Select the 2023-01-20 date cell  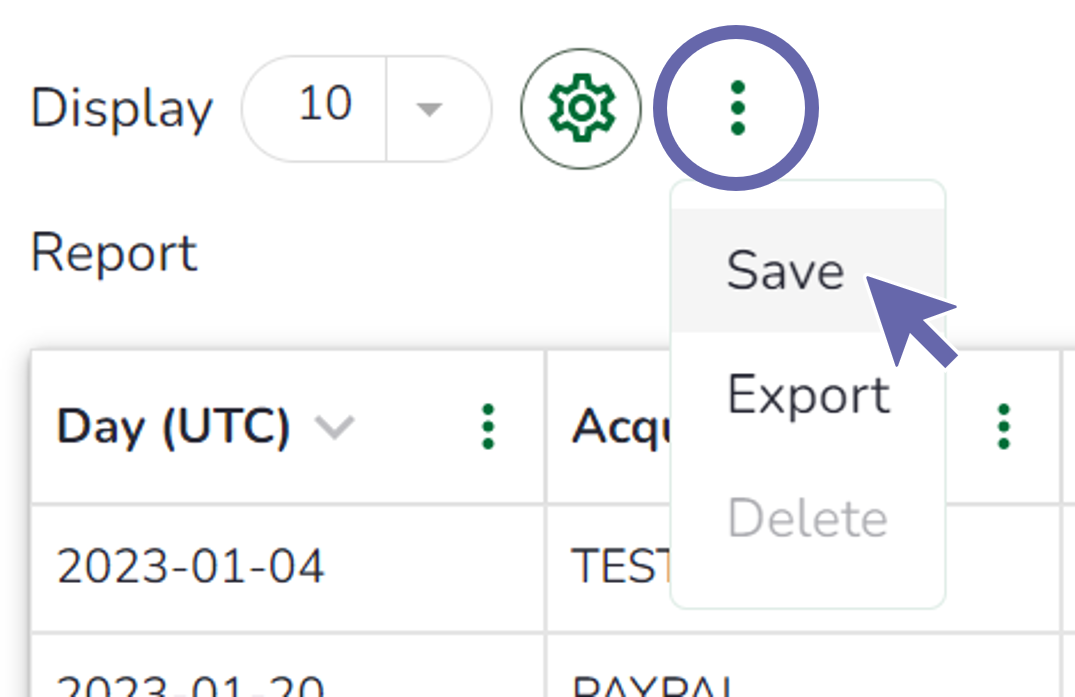(x=191, y=685)
